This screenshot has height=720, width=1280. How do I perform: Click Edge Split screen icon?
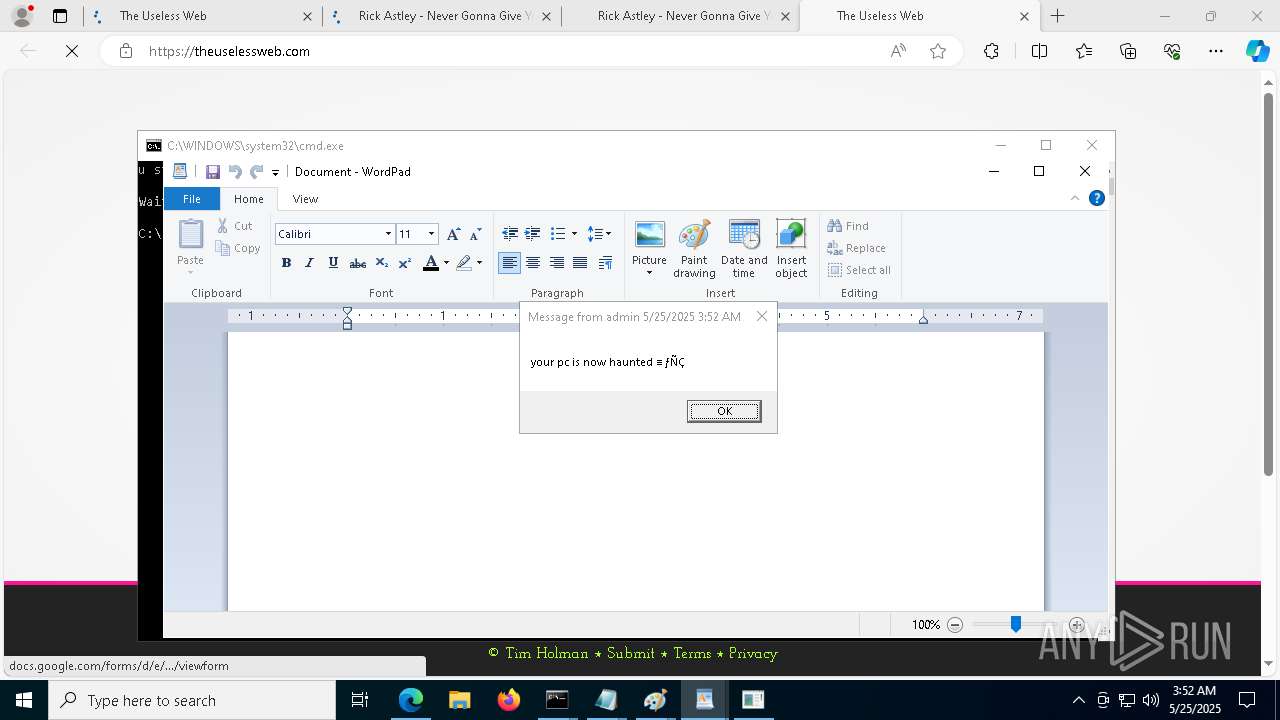click(x=1039, y=51)
